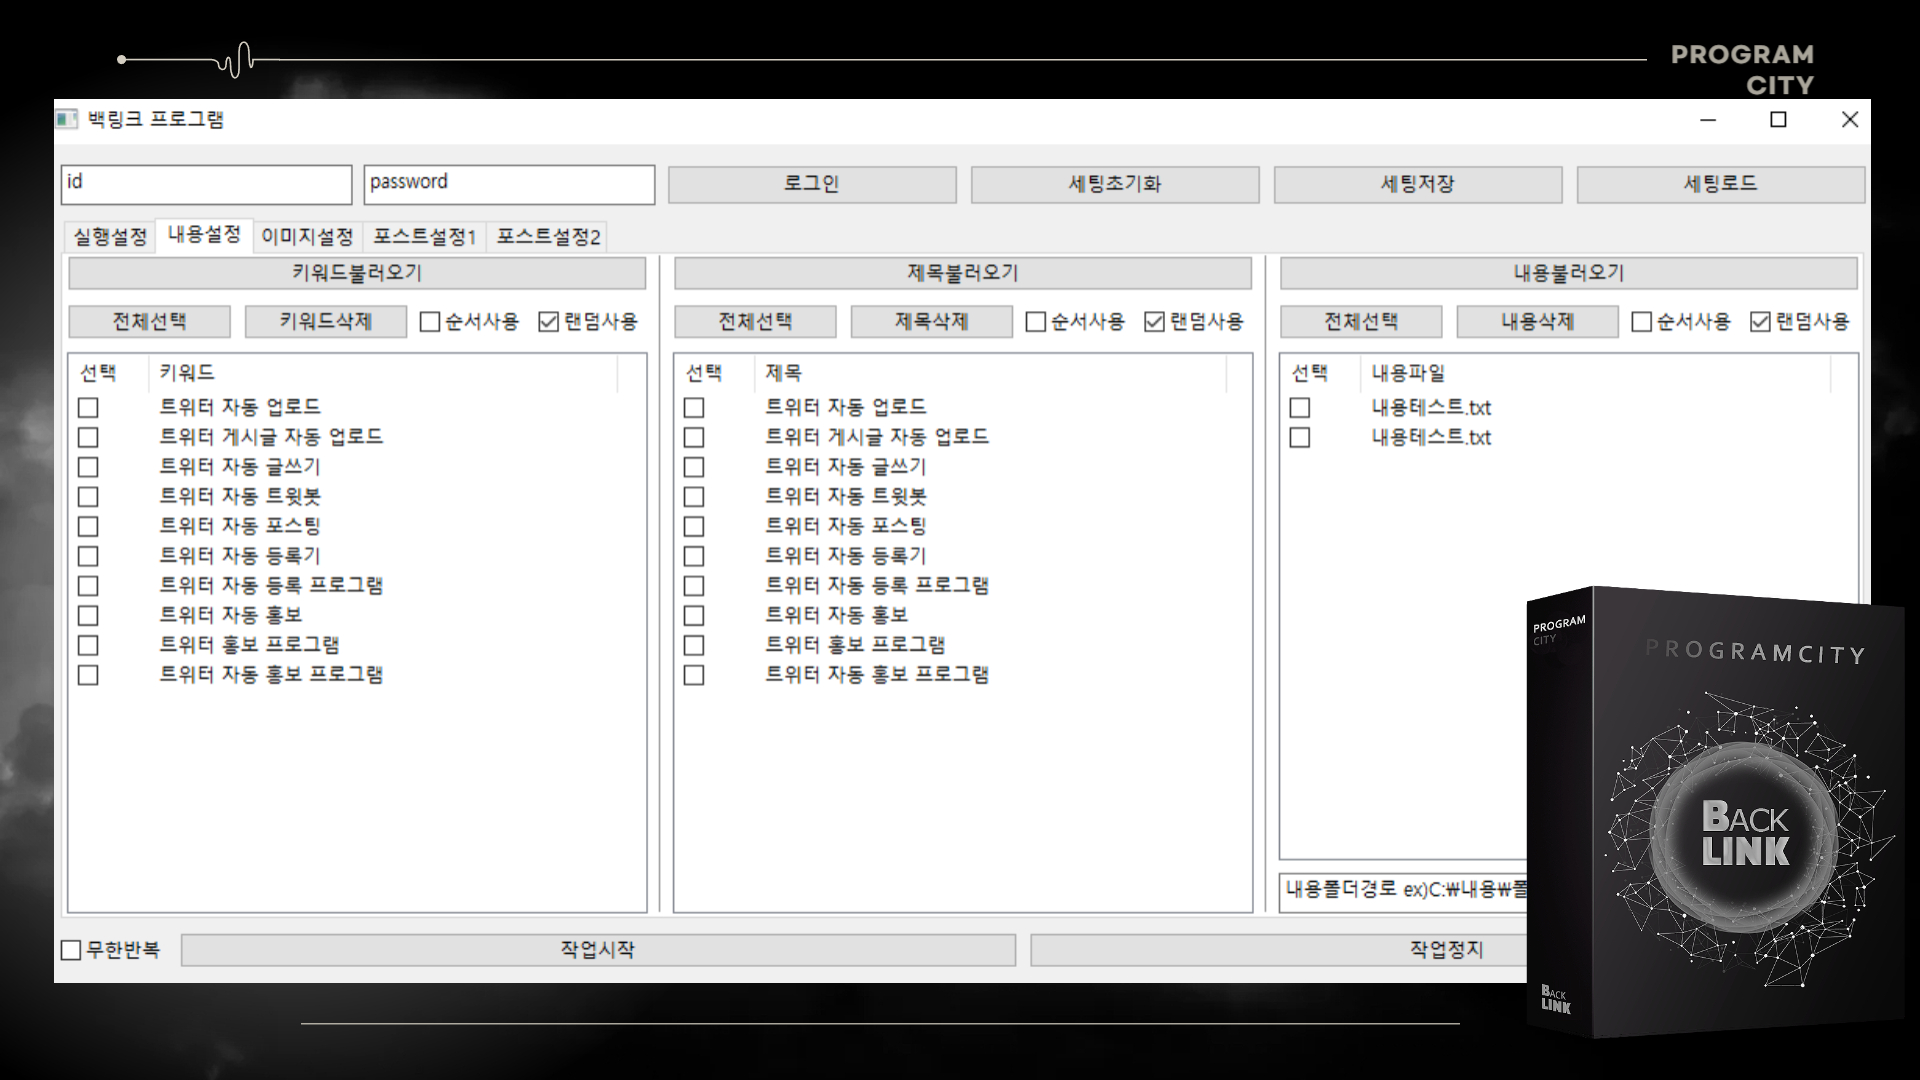The width and height of the screenshot is (1920, 1080).
Task: Check title row 트위터 게시글 자동 업로드
Action: pos(694,438)
